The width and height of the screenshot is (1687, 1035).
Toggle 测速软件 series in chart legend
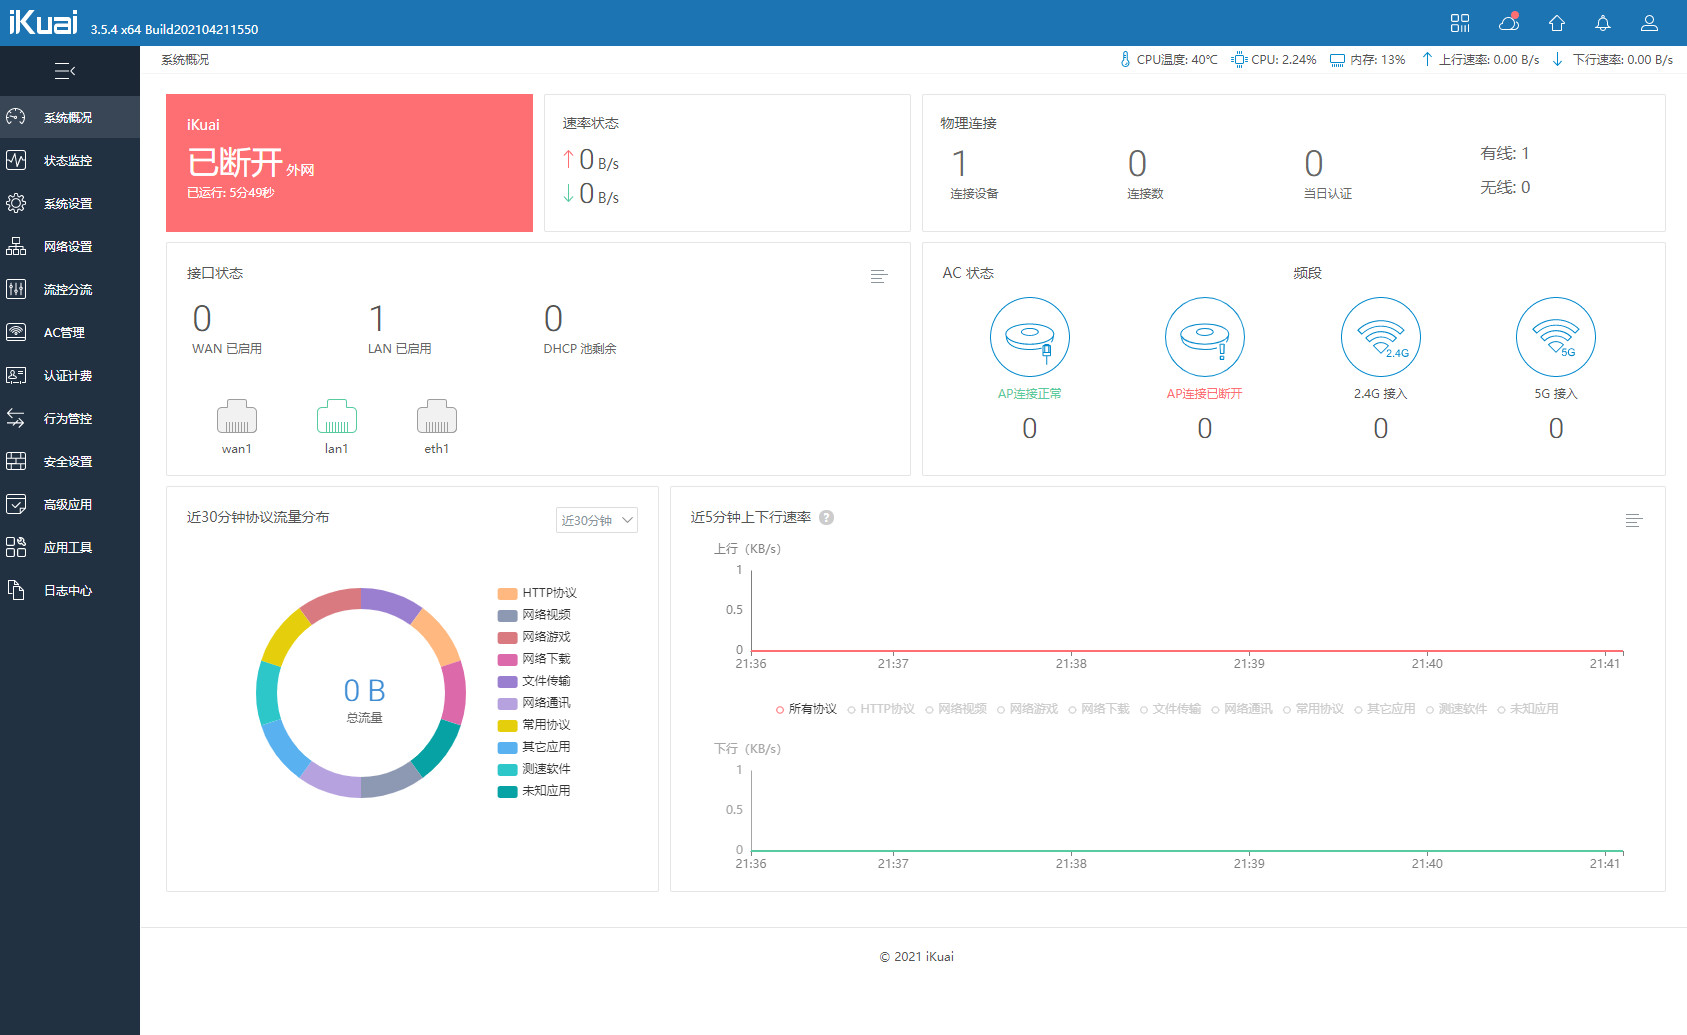[x=1457, y=709]
